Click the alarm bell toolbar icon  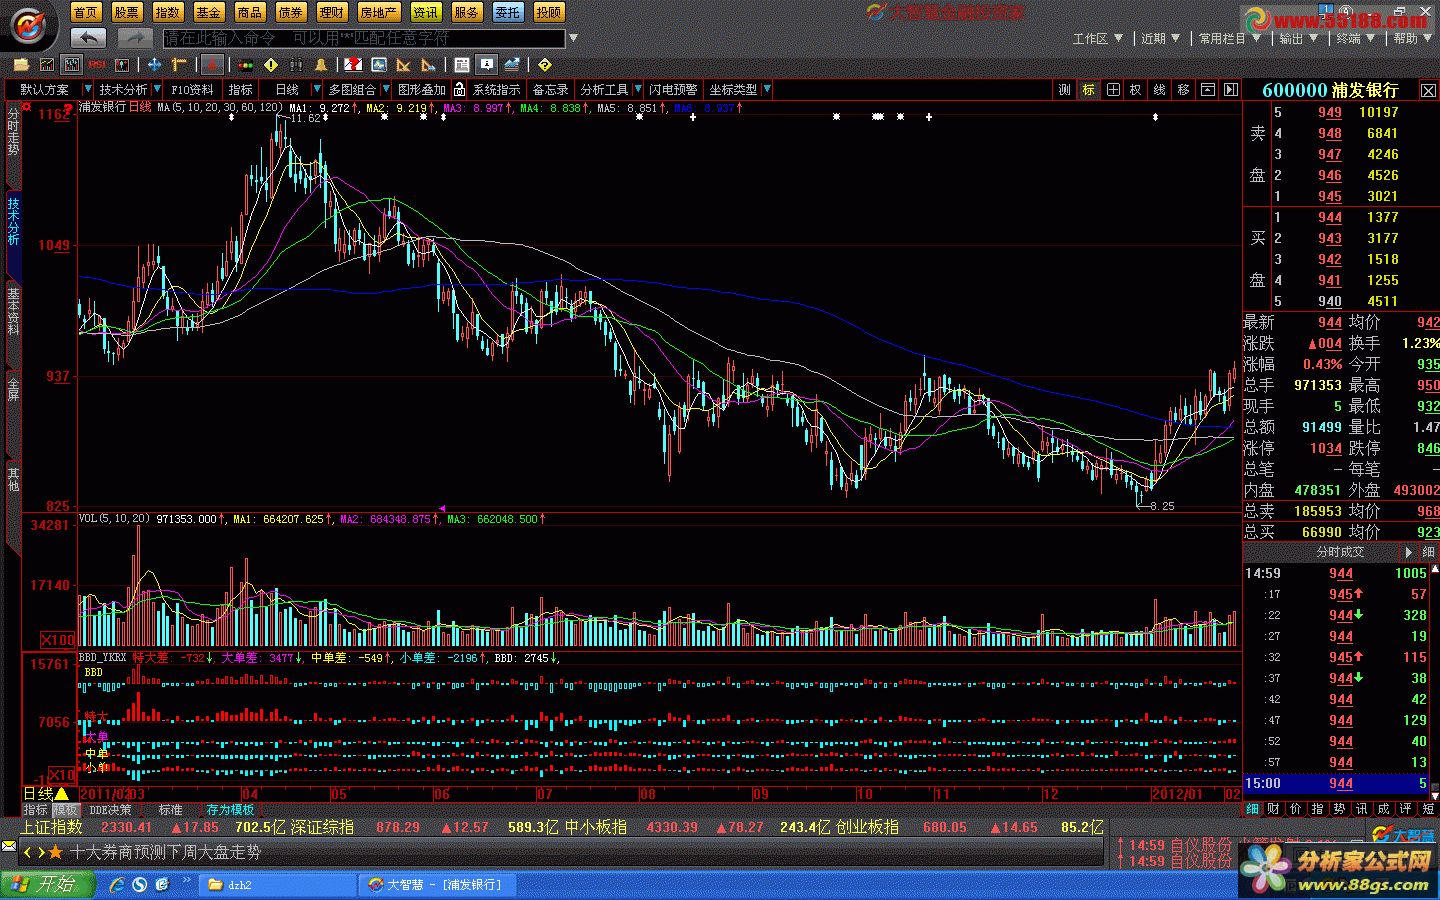pos(322,65)
